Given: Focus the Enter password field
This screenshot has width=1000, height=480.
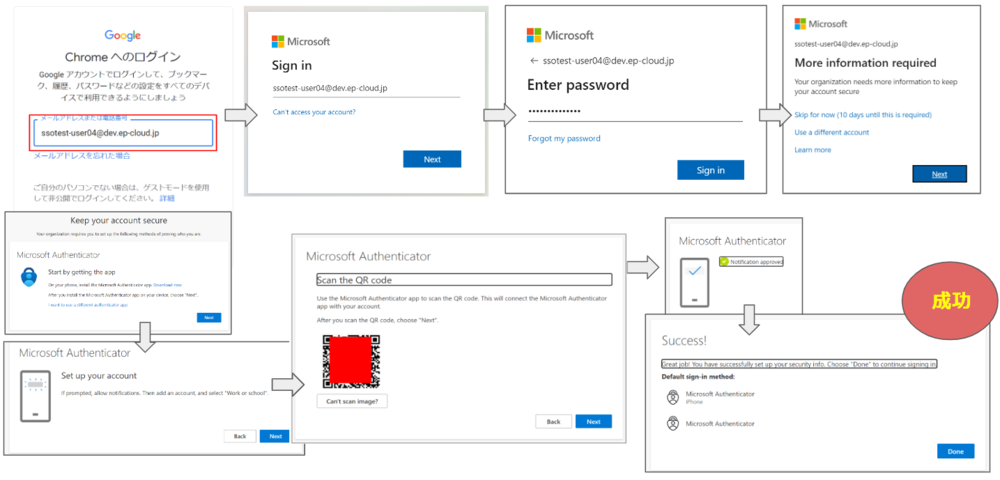Looking at the screenshot, I should pos(634,110).
